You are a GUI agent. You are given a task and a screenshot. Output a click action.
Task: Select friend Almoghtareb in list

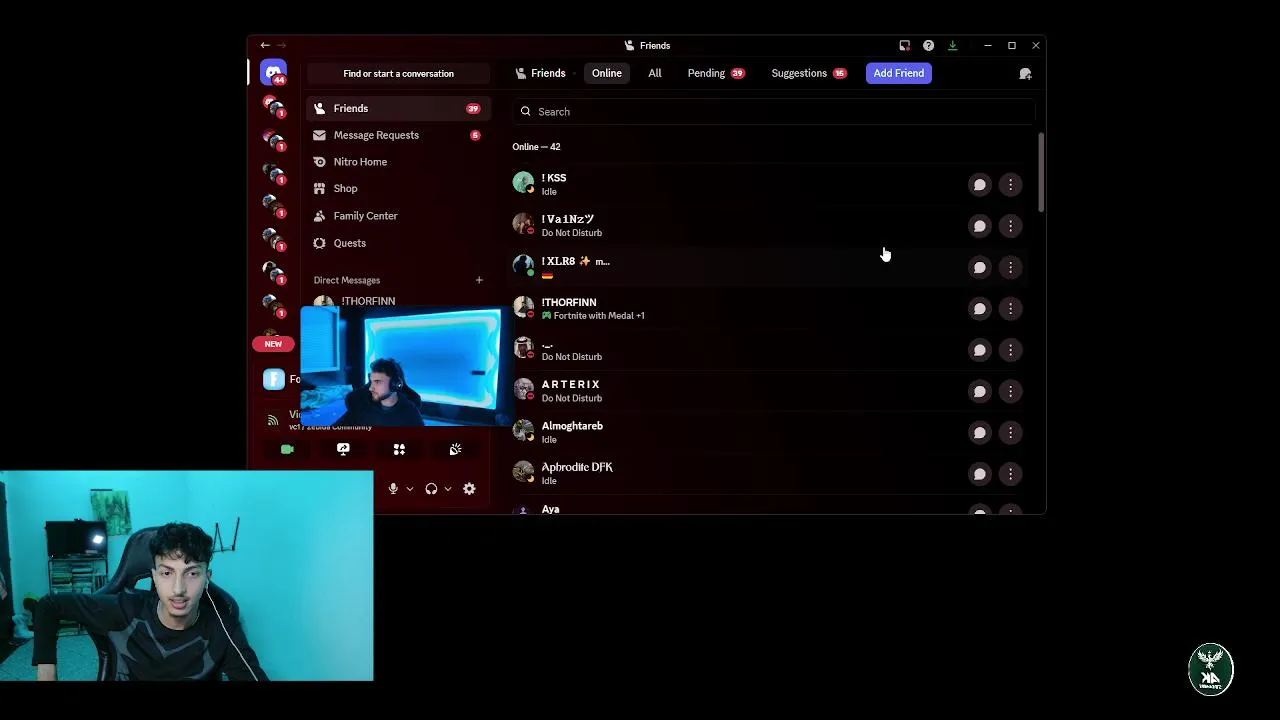click(768, 432)
